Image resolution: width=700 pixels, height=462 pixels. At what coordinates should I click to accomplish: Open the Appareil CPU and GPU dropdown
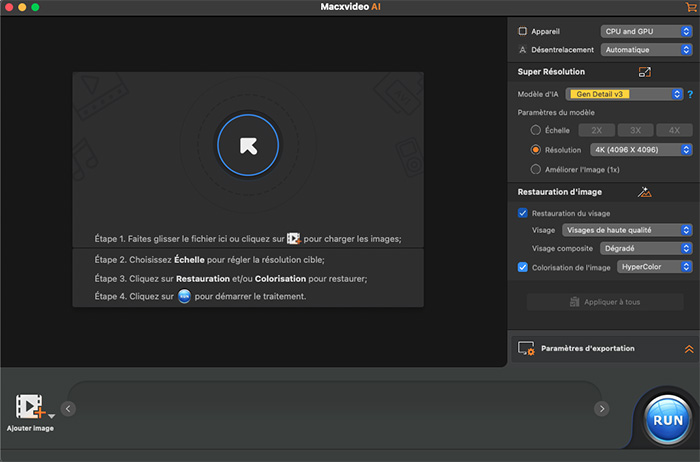pos(646,31)
